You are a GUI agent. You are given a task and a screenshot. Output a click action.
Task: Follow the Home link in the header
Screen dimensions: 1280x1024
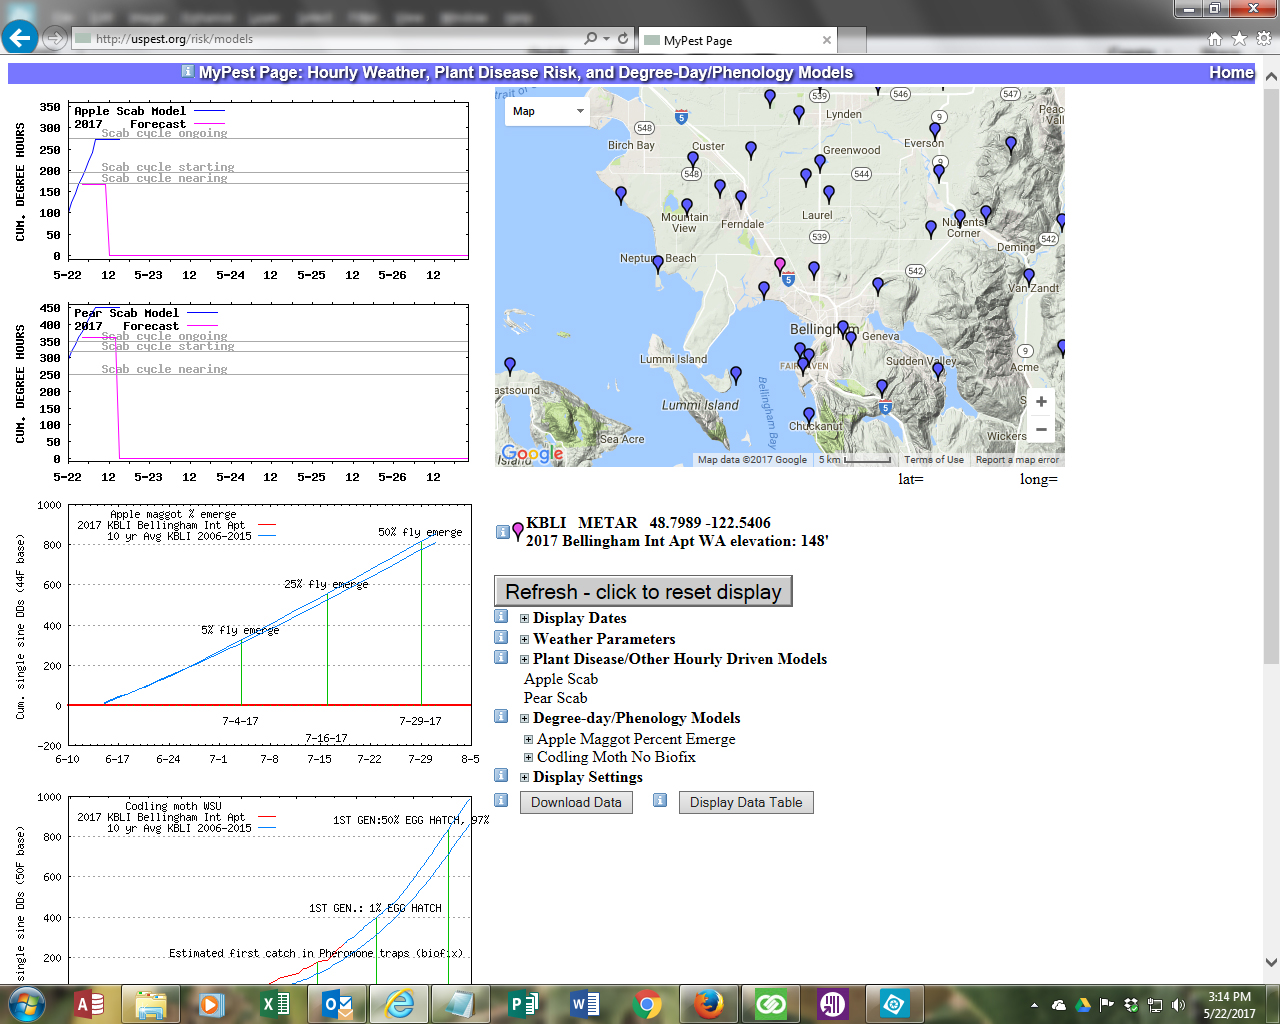[1231, 72]
